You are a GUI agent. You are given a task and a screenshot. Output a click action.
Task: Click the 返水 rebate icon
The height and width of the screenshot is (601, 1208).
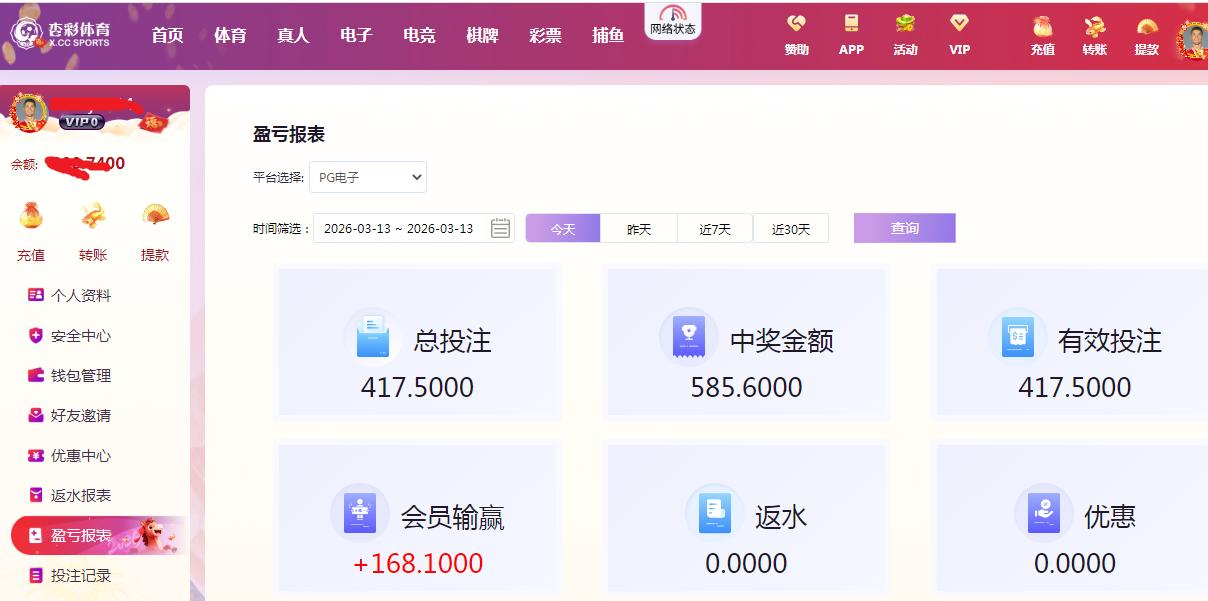click(x=714, y=513)
